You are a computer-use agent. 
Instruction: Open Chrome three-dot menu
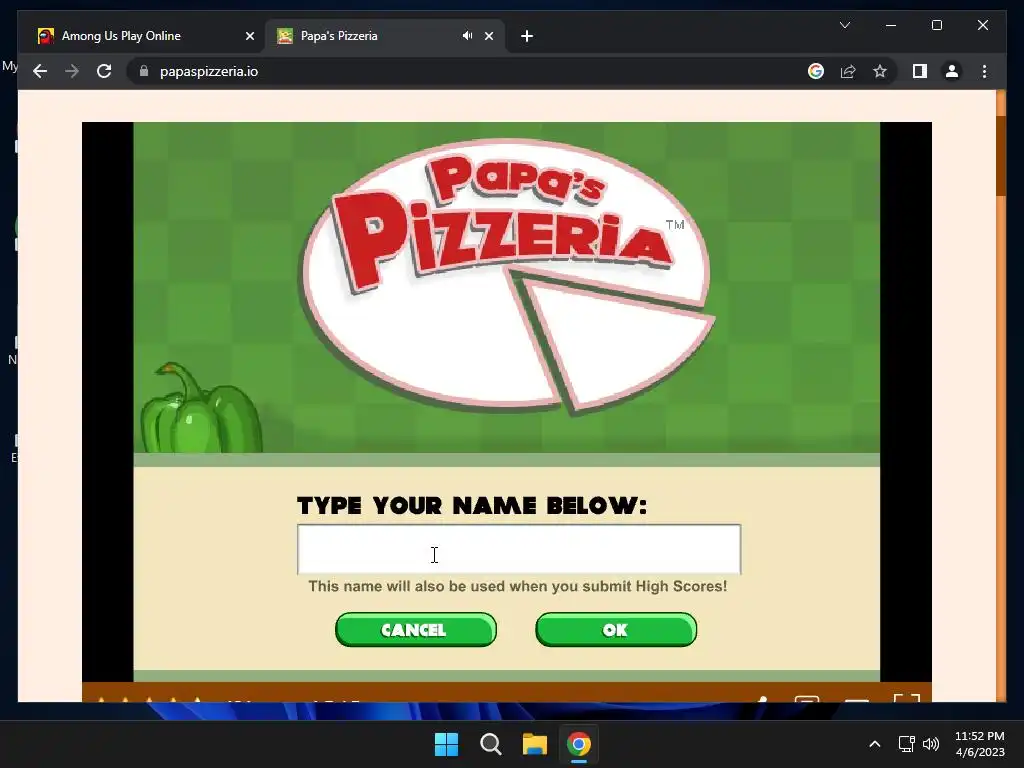[x=984, y=71]
